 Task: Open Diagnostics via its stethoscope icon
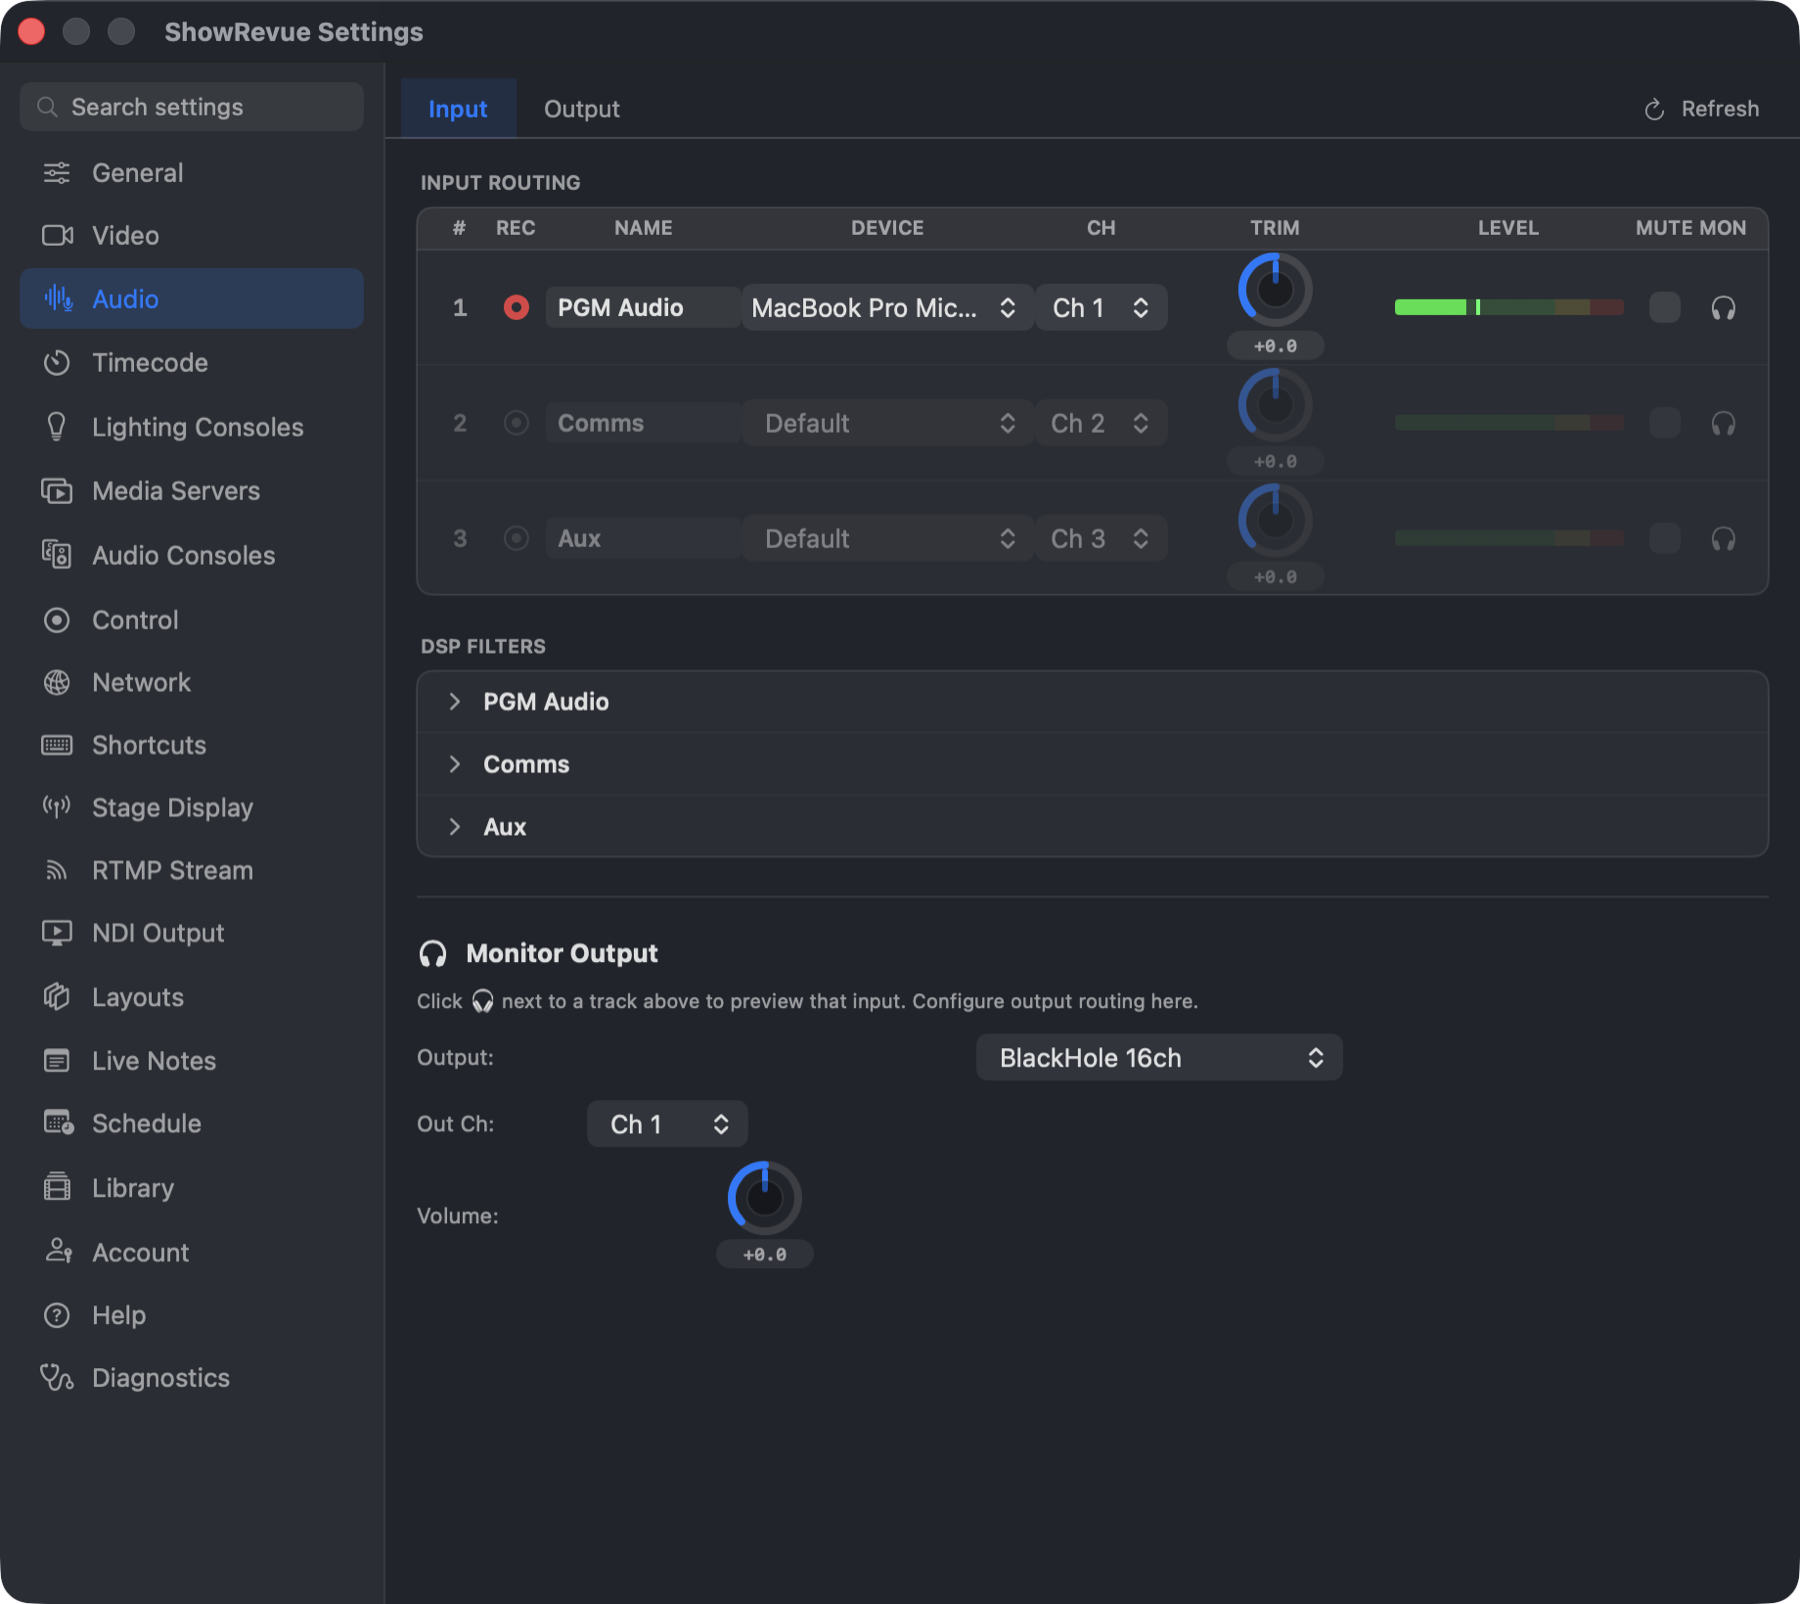57,1378
